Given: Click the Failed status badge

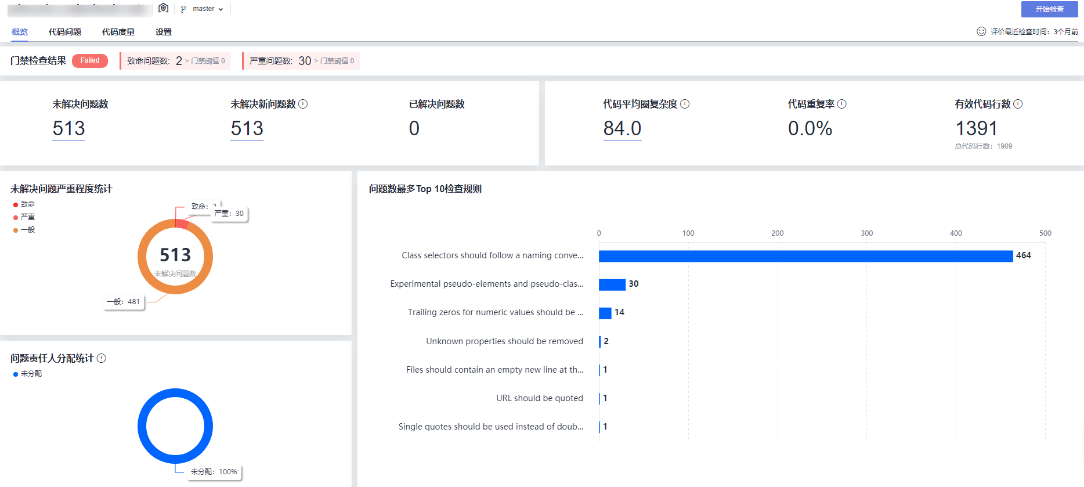Looking at the screenshot, I should [x=90, y=61].
